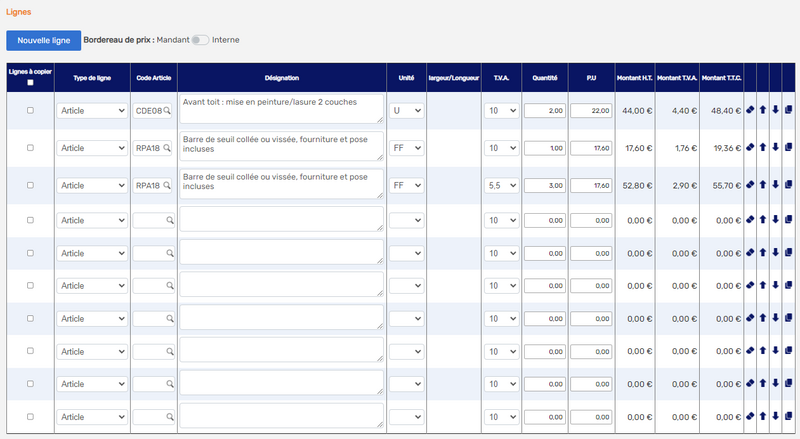Click the Désignation column header
Viewport: 800px width, 439px height.
[x=282, y=76]
